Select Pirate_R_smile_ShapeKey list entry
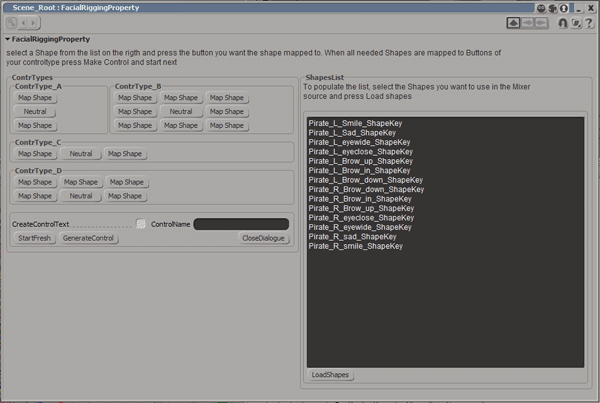 355,245
